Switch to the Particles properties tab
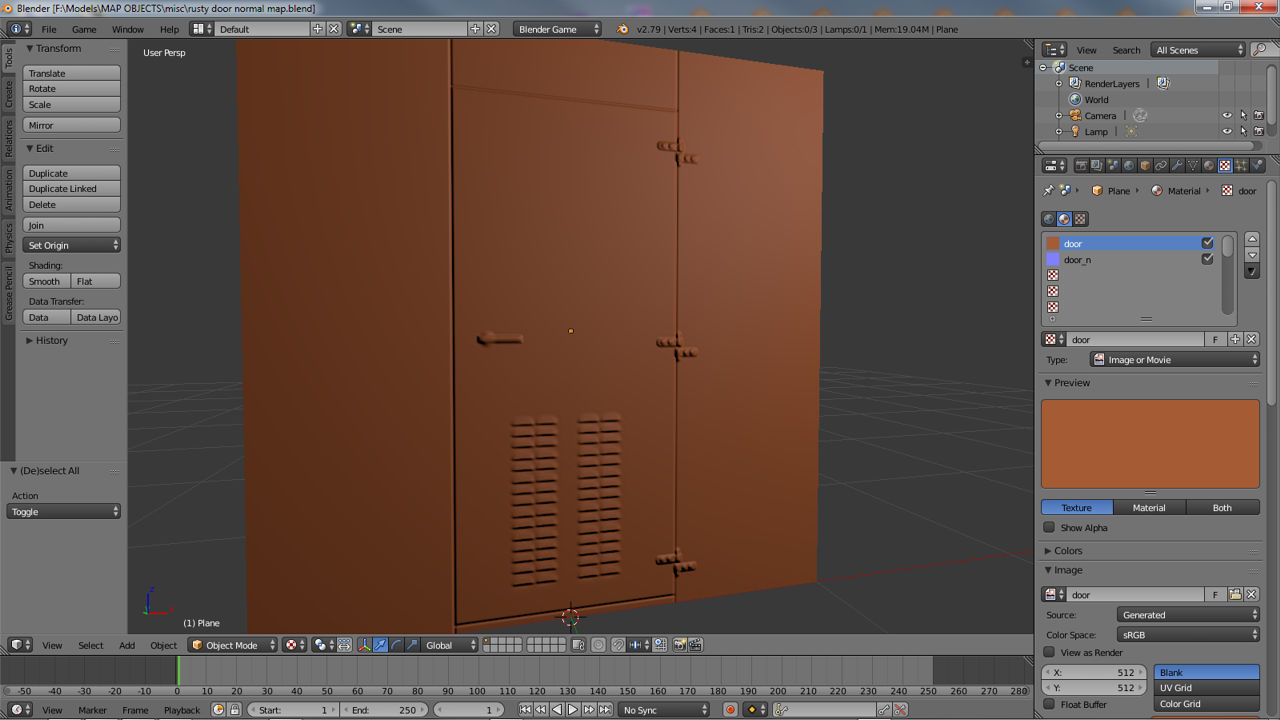1280x720 pixels. 1241,165
